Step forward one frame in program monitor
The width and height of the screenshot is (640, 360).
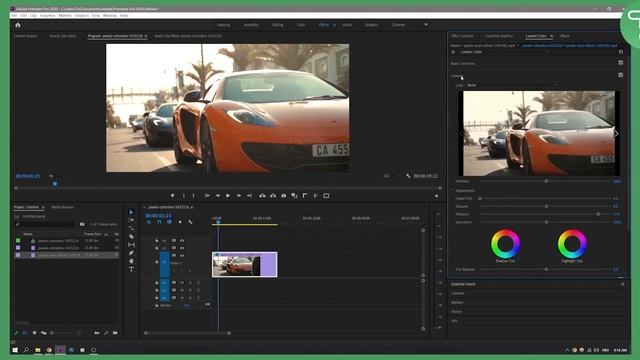(239, 196)
